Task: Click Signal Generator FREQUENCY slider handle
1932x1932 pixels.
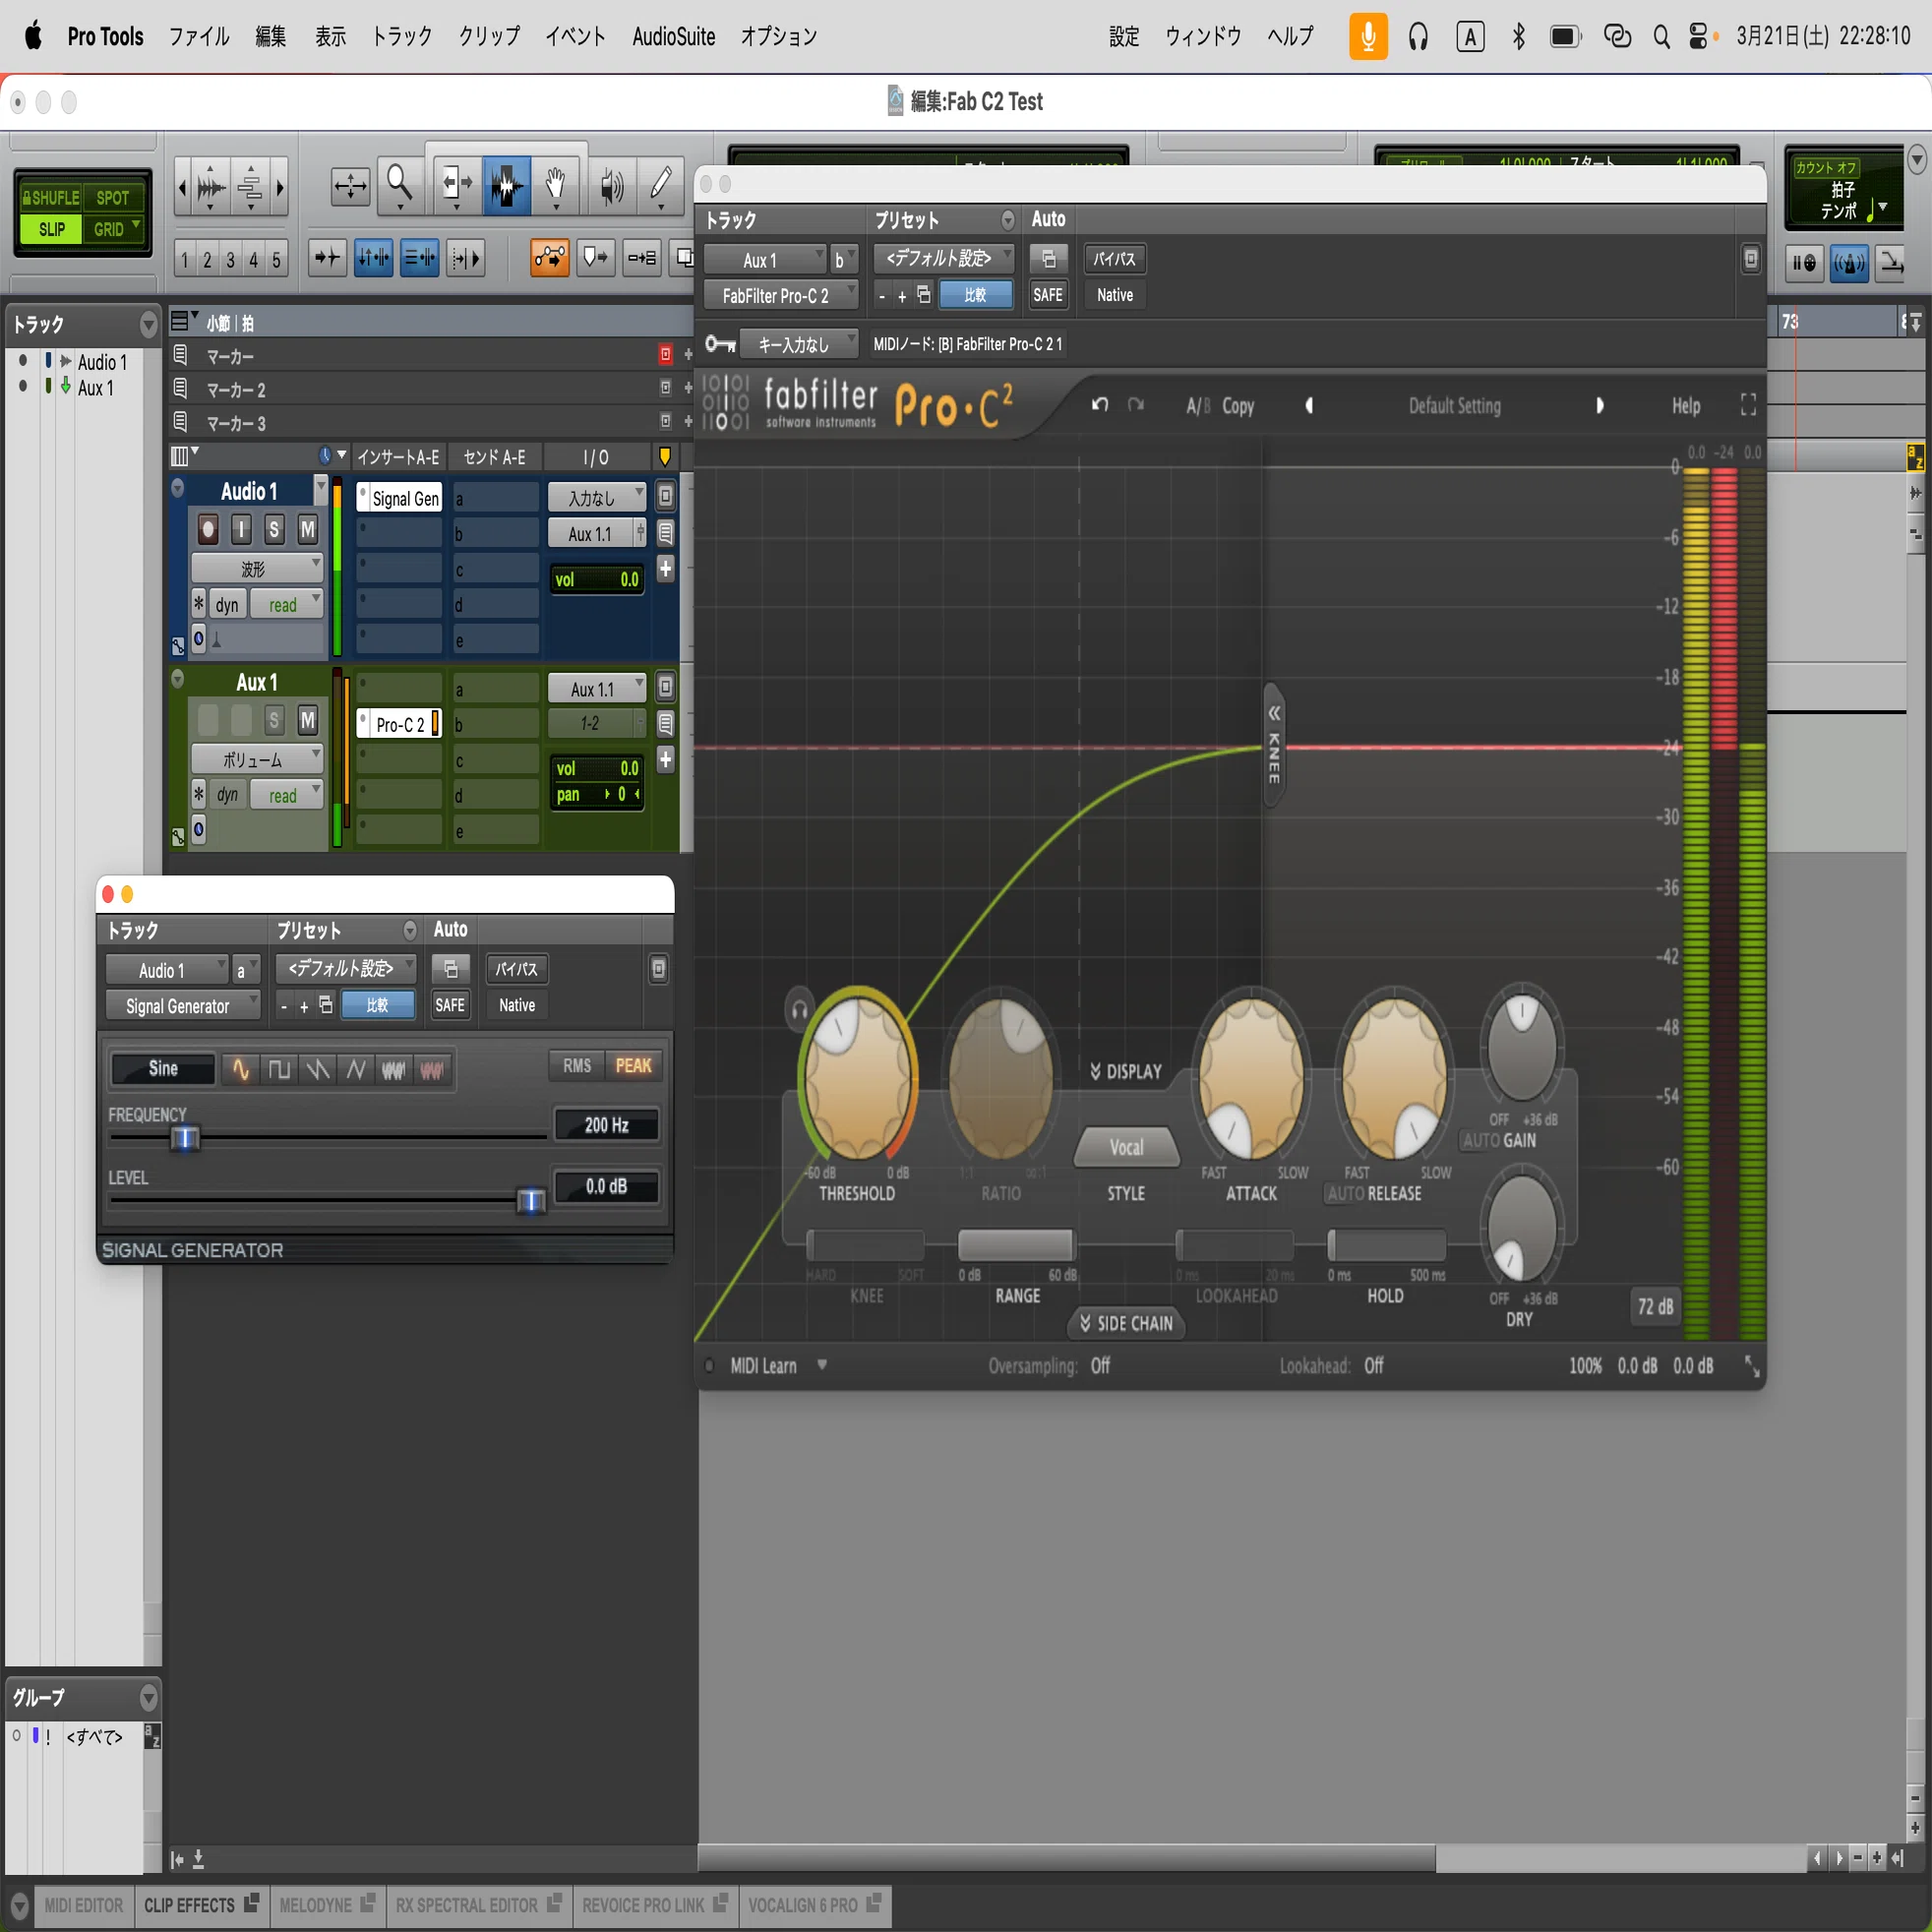Action: click(185, 1138)
